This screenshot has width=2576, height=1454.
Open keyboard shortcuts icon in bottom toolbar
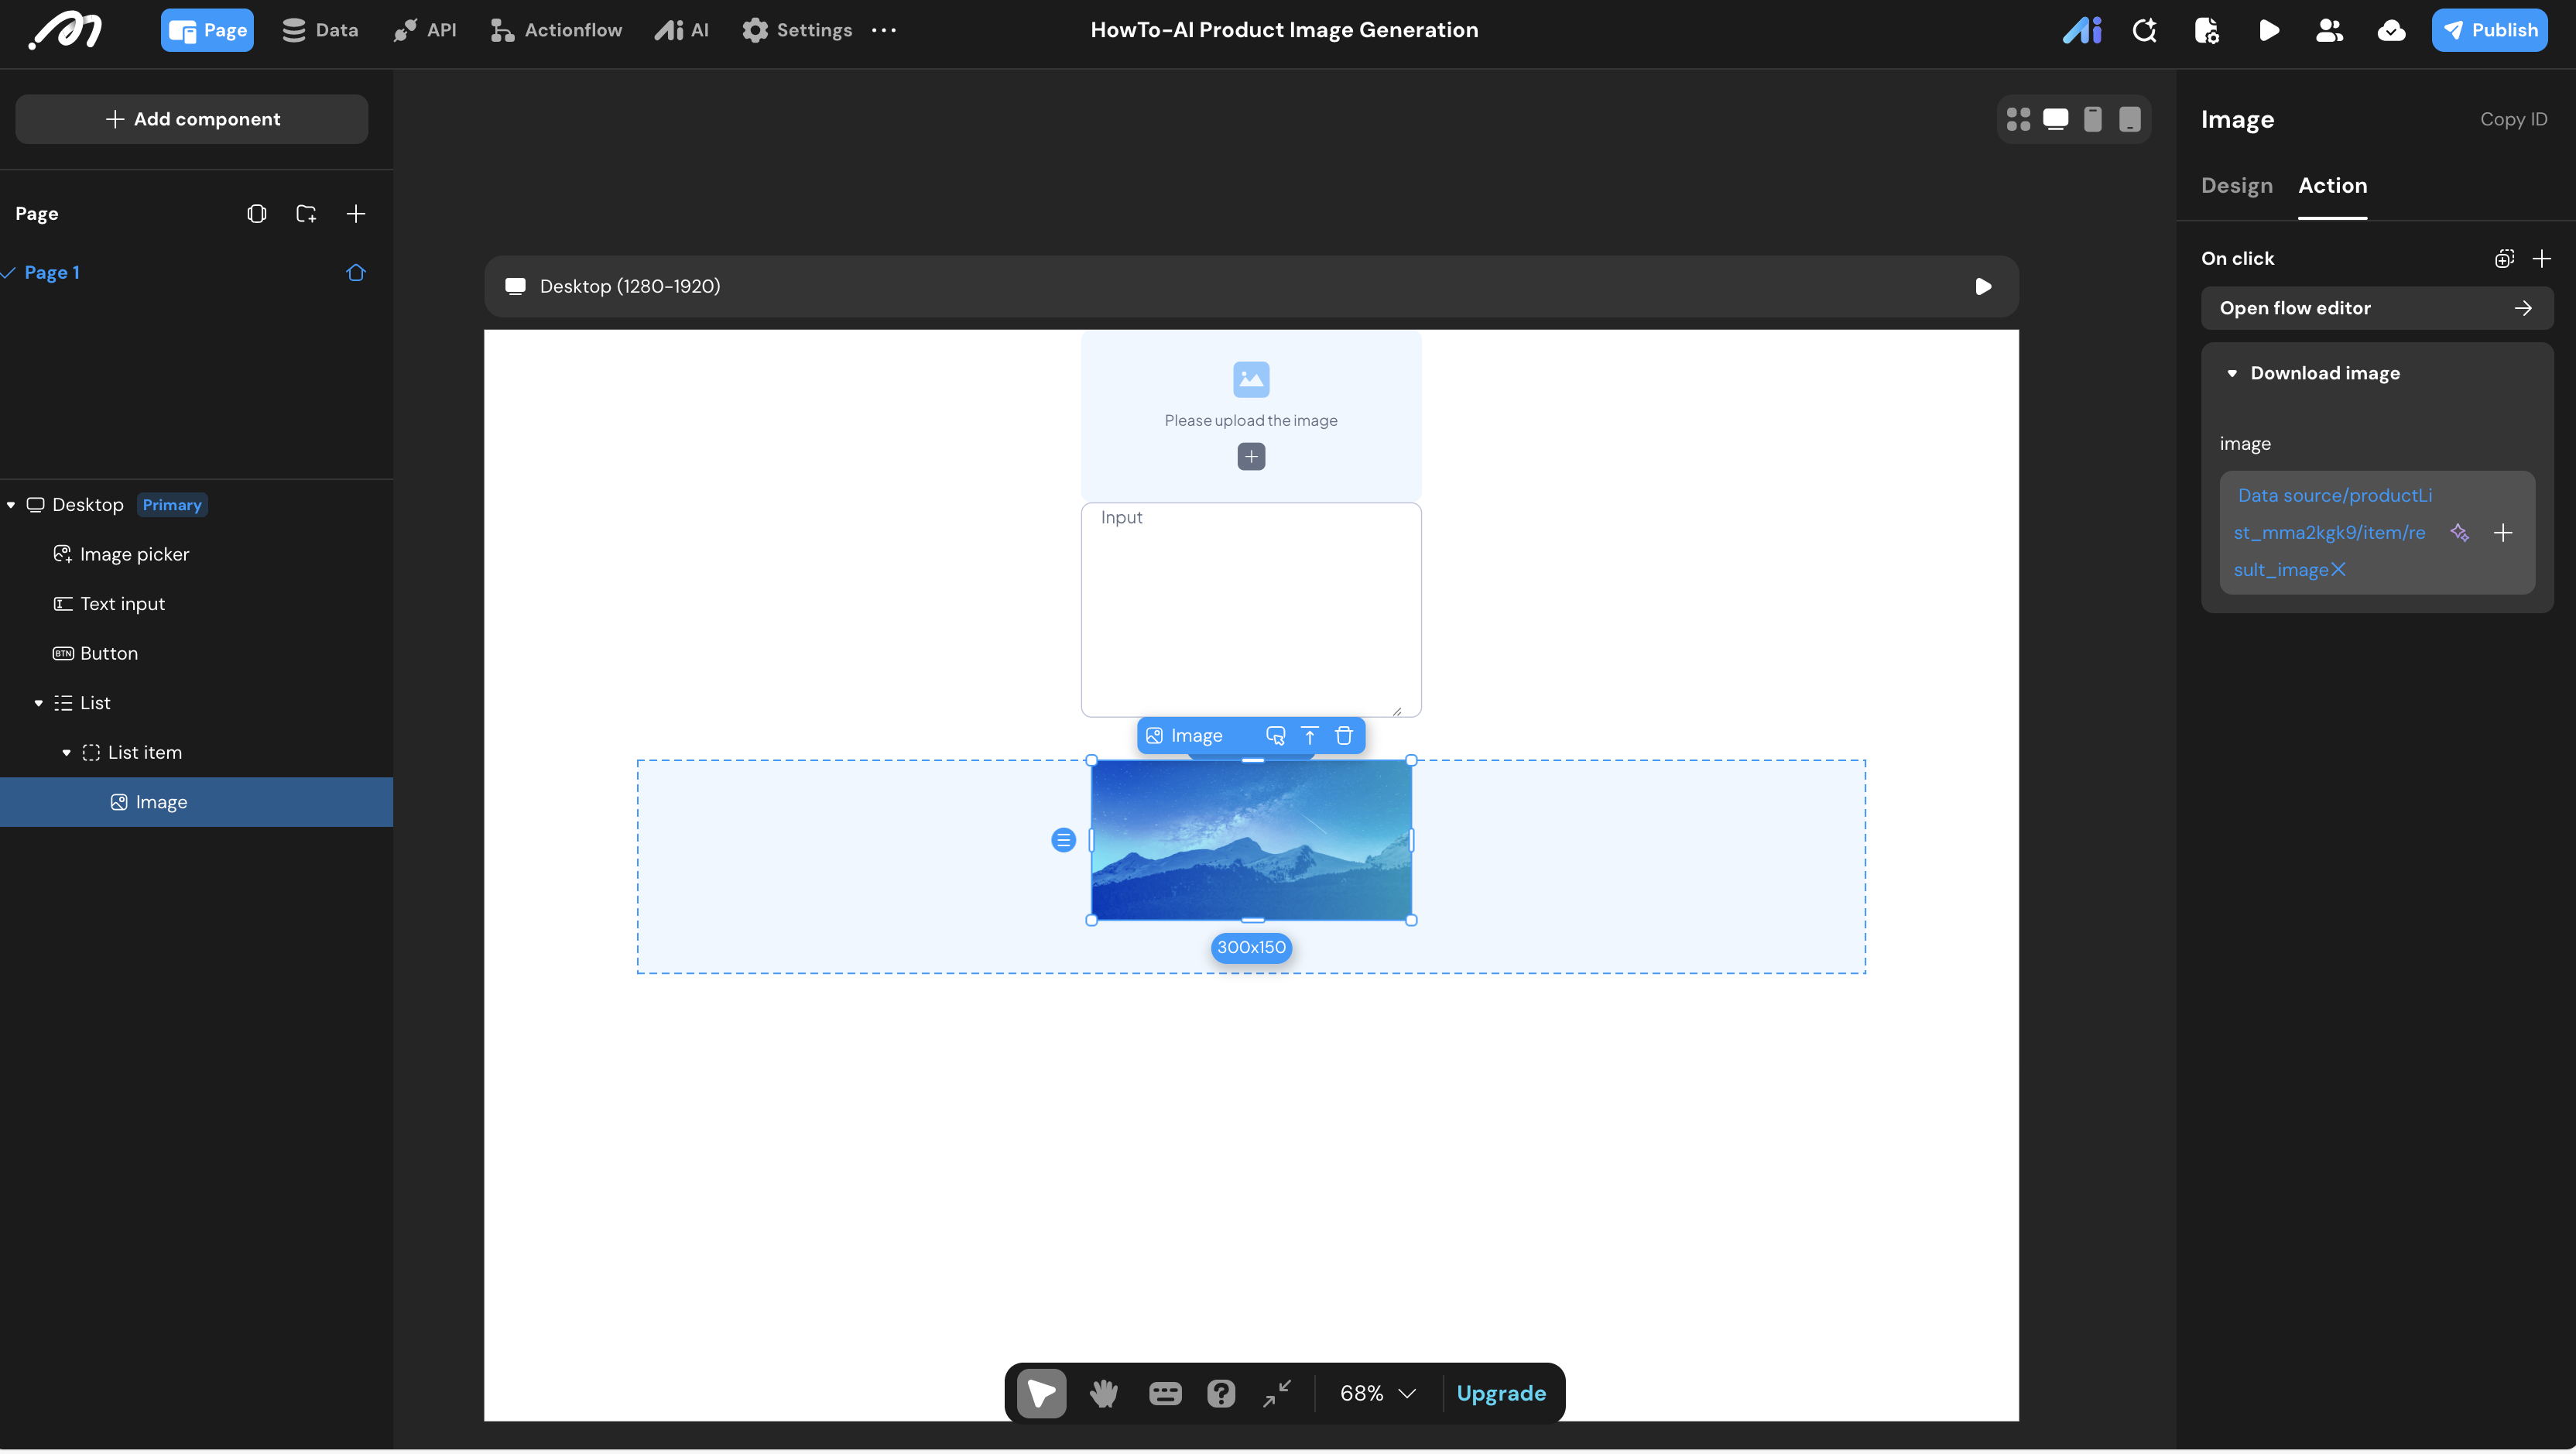tap(1164, 1393)
